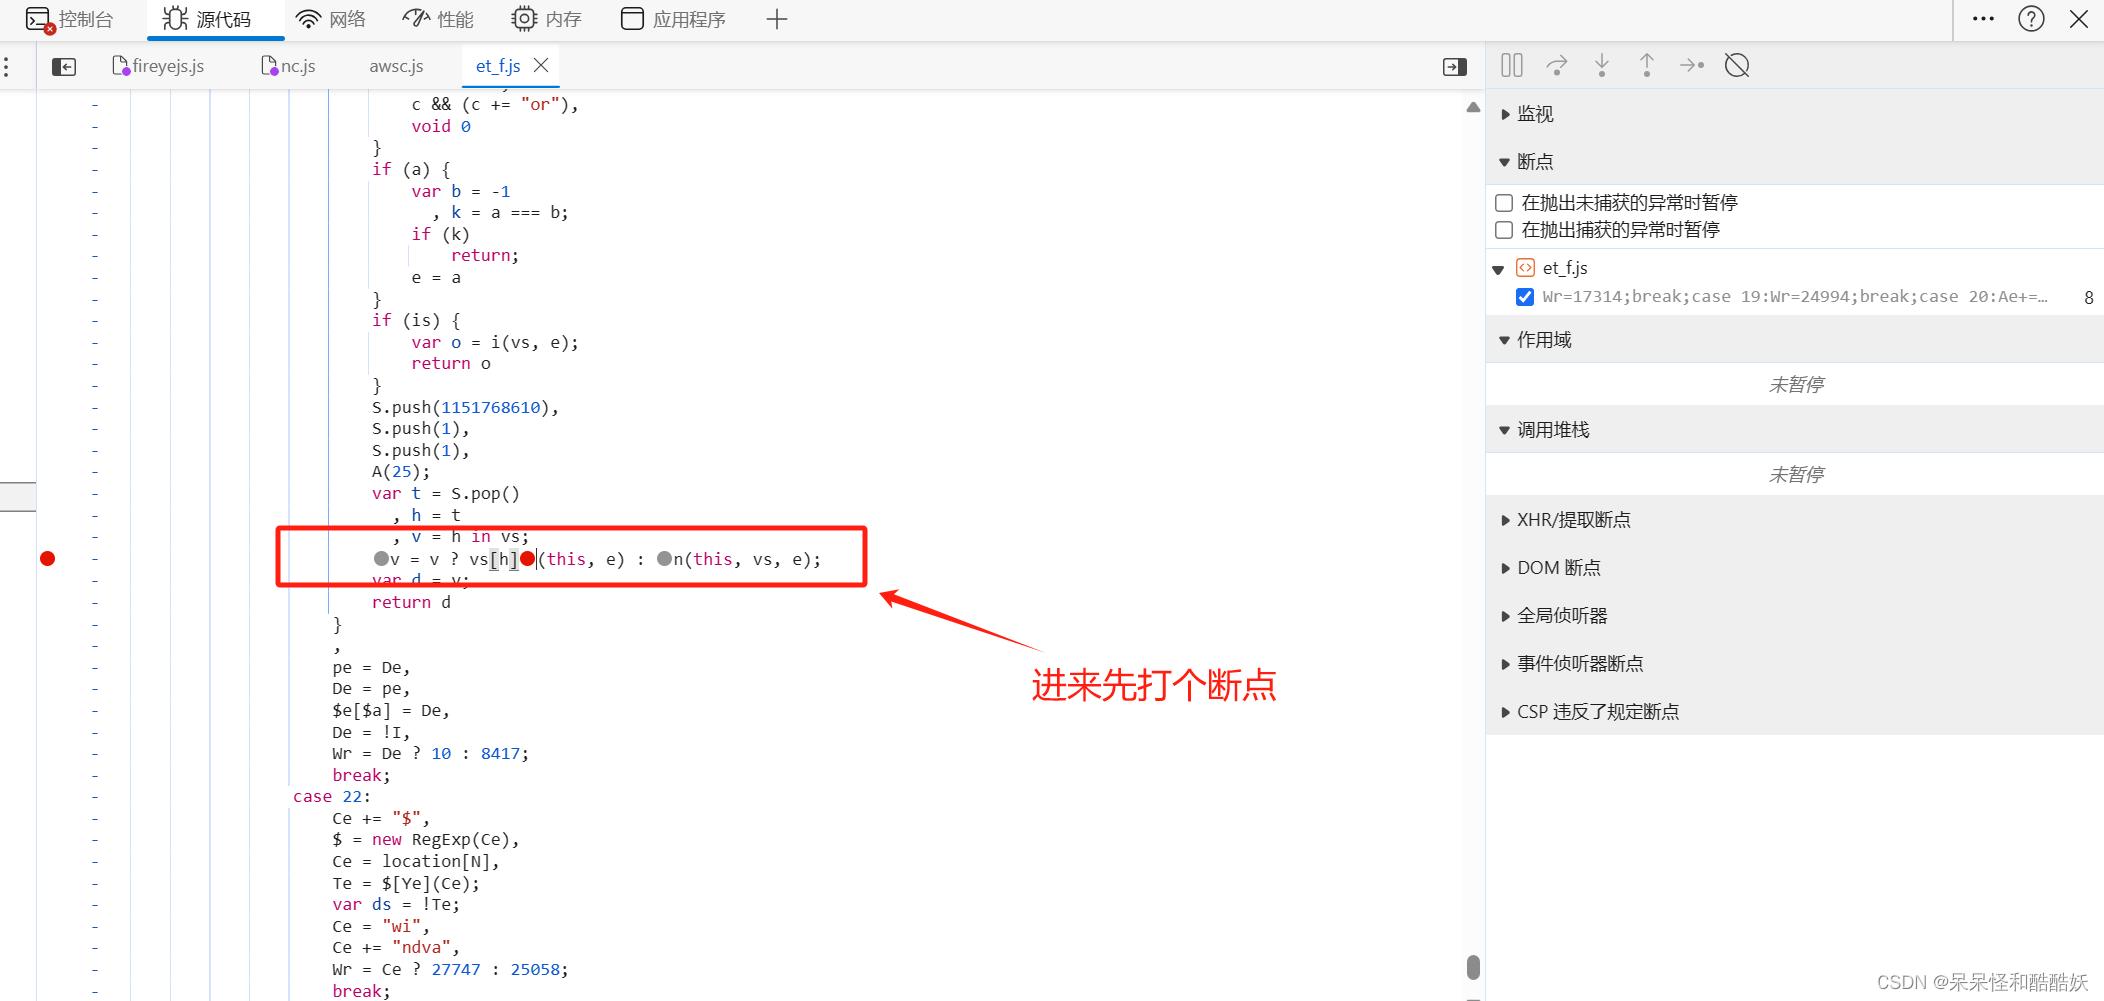This screenshot has width=2104, height=1001.
Task: Click the return d code line
Action: (x=411, y=602)
